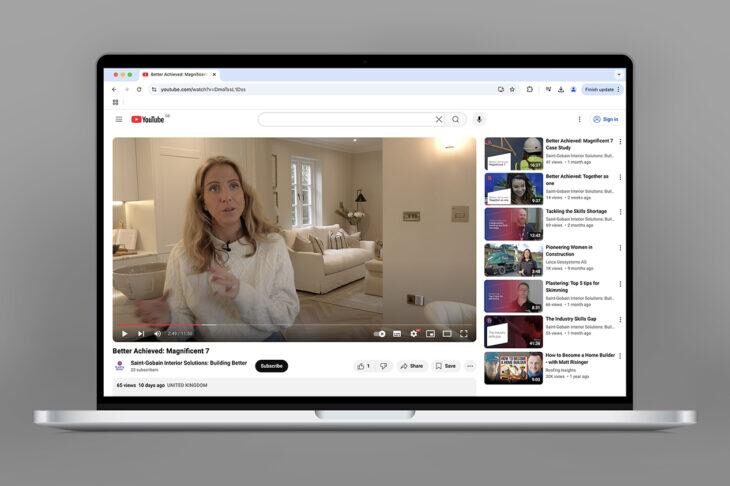Click the Sign in button
The height and width of the screenshot is (486, 730).
pos(606,119)
